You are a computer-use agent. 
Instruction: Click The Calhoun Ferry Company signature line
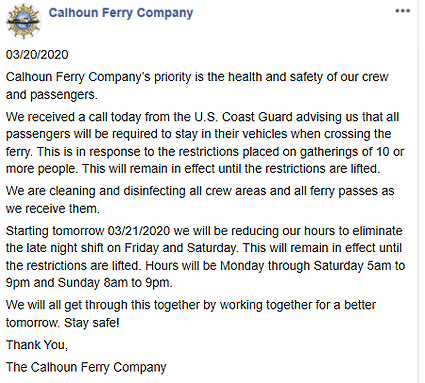[x=86, y=367]
